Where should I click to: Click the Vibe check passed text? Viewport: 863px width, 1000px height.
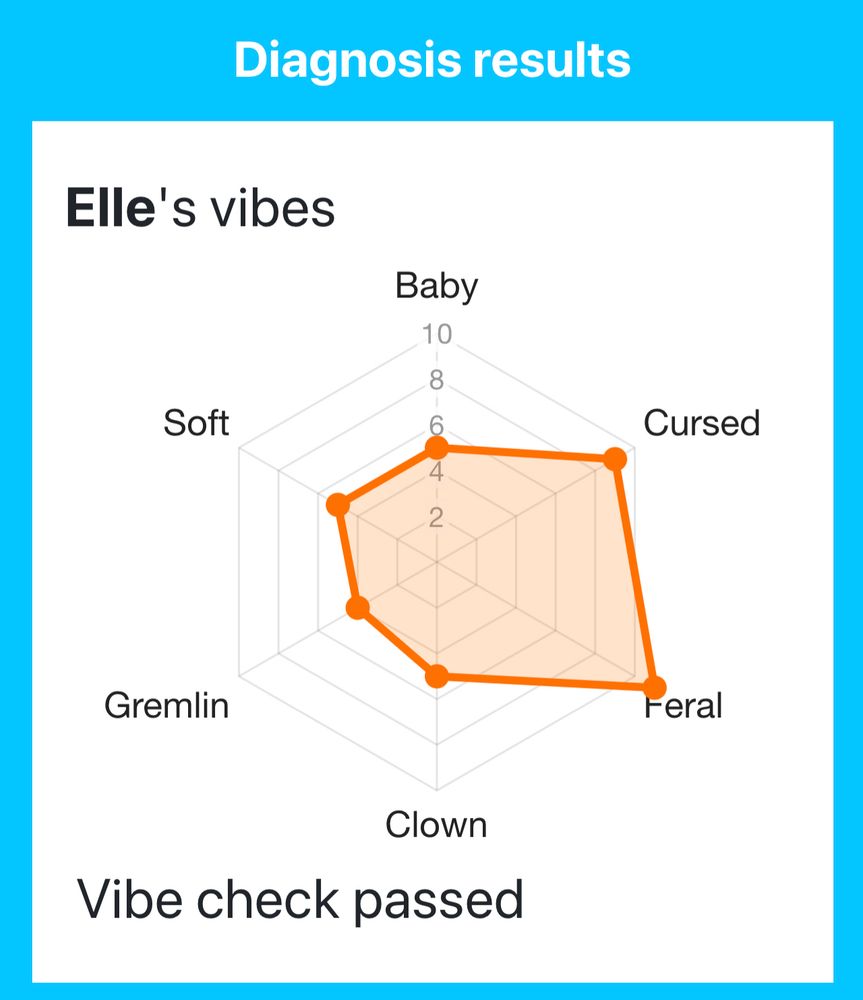point(300,899)
